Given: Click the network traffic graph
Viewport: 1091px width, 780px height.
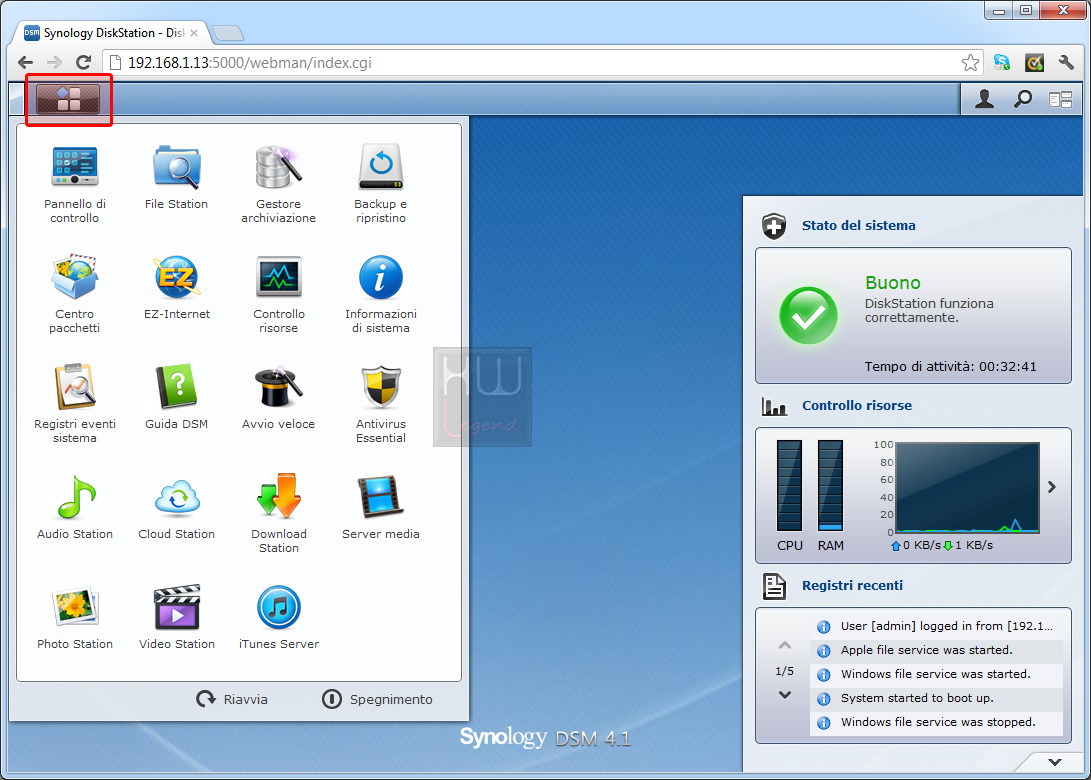Looking at the screenshot, I should (968, 488).
